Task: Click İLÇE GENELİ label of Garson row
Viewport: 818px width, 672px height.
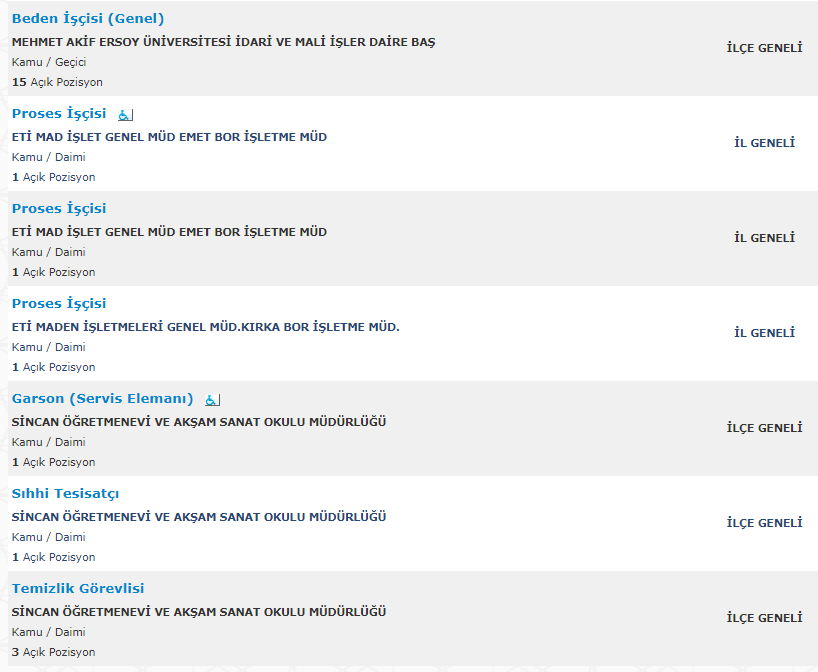Action: [x=764, y=428]
